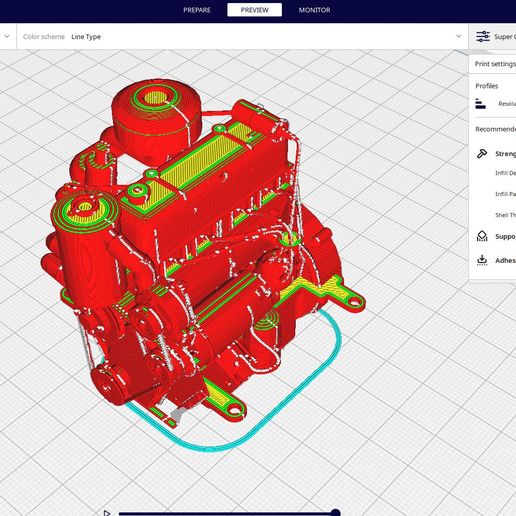Click the Shell Thickness setting label
Image resolution: width=516 pixels, height=516 pixels.
(505, 215)
